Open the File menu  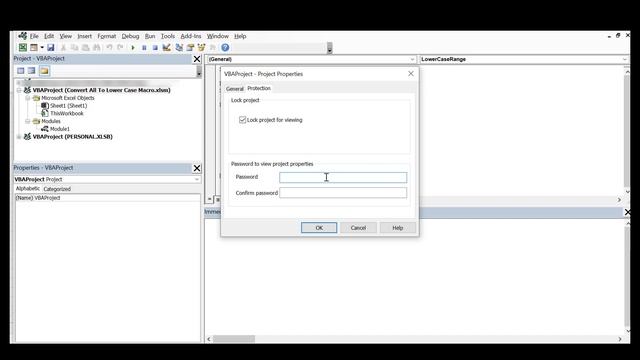tap(34, 36)
